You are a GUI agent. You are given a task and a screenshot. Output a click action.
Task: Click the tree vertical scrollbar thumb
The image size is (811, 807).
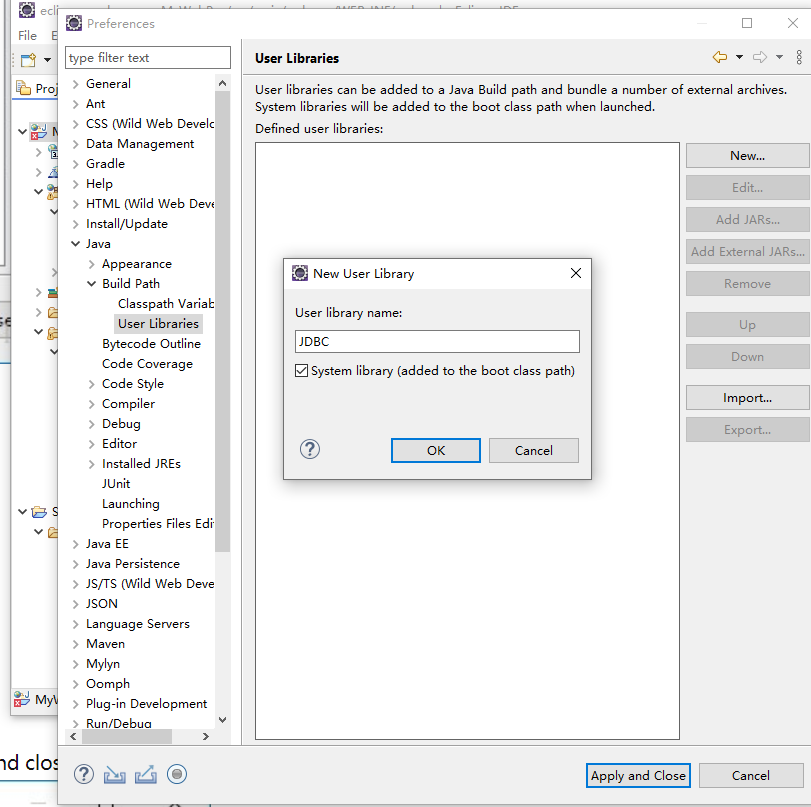(x=222, y=321)
